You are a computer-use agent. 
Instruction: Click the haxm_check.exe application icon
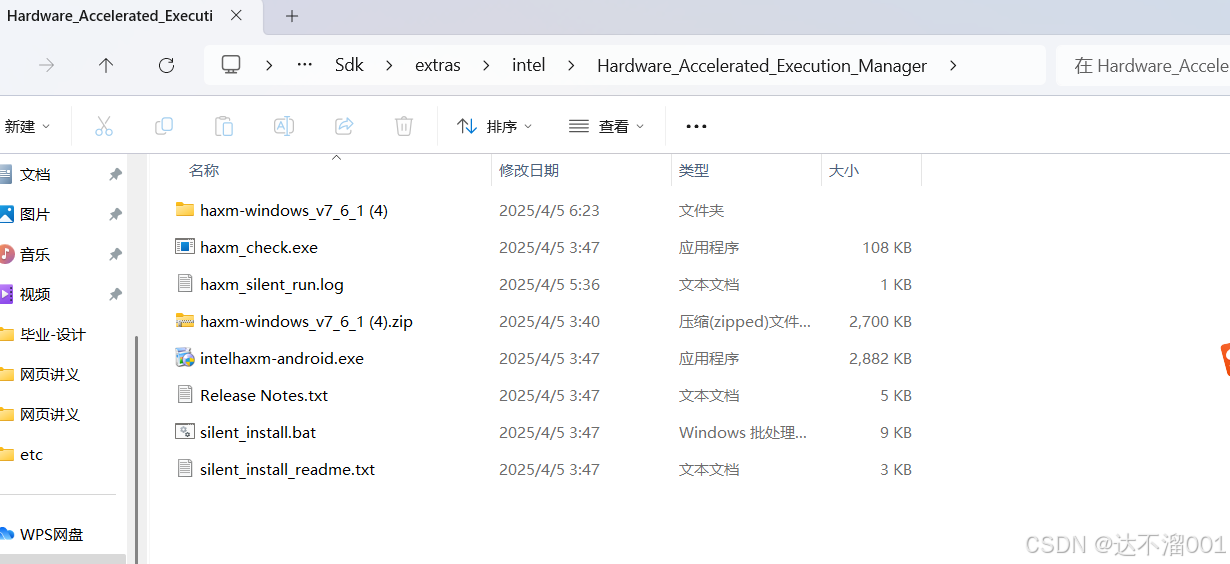pyautogui.click(x=184, y=247)
